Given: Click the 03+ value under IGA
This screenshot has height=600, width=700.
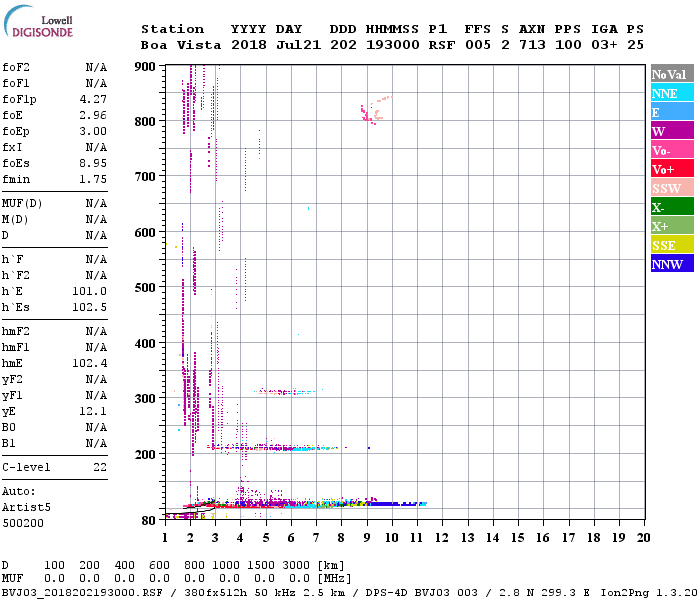Looking at the screenshot, I should click(x=604, y=45).
